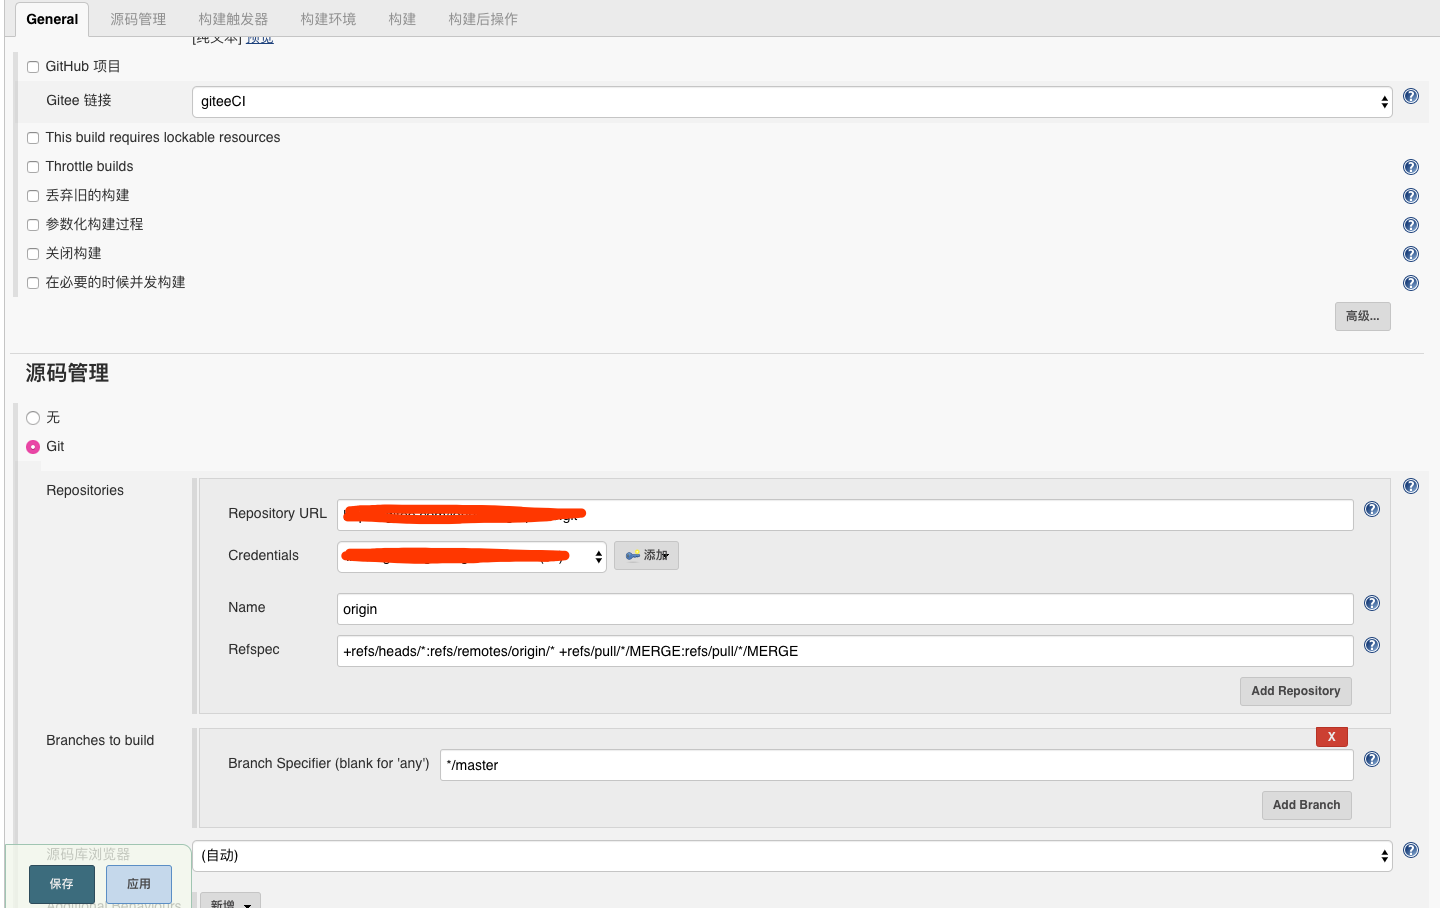The width and height of the screenshot is (1440, 908).
Task: Open help icon next to Repository URL
Action: tap(1371, 510)
